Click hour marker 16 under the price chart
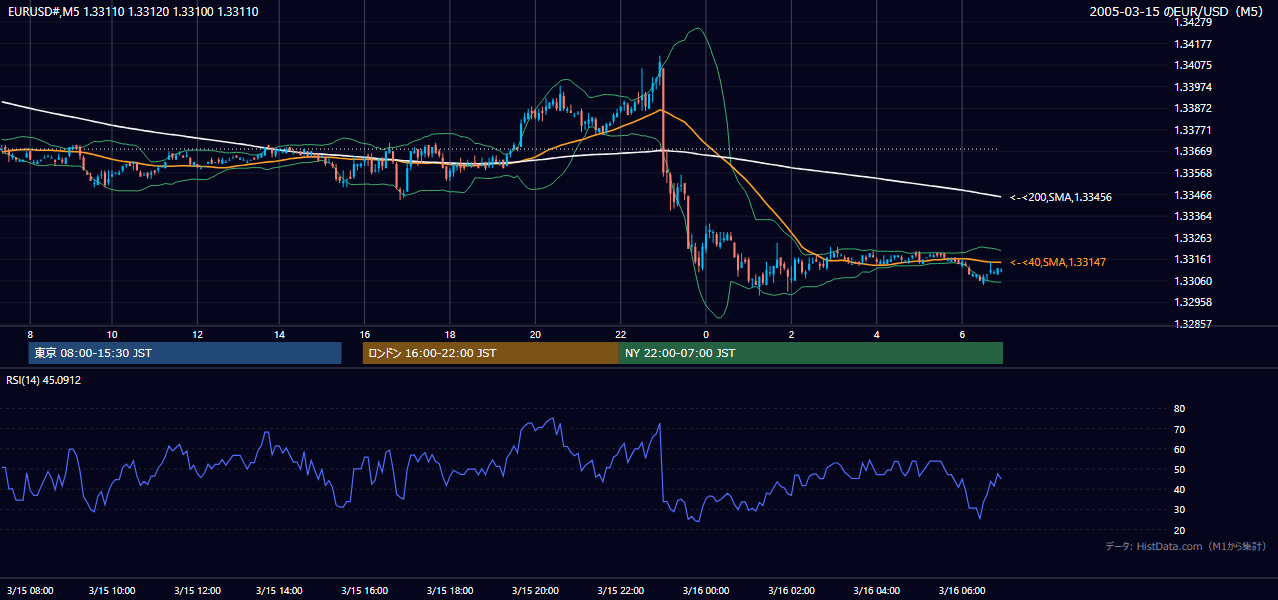1278x600 pixels. [x=364, y=334]
